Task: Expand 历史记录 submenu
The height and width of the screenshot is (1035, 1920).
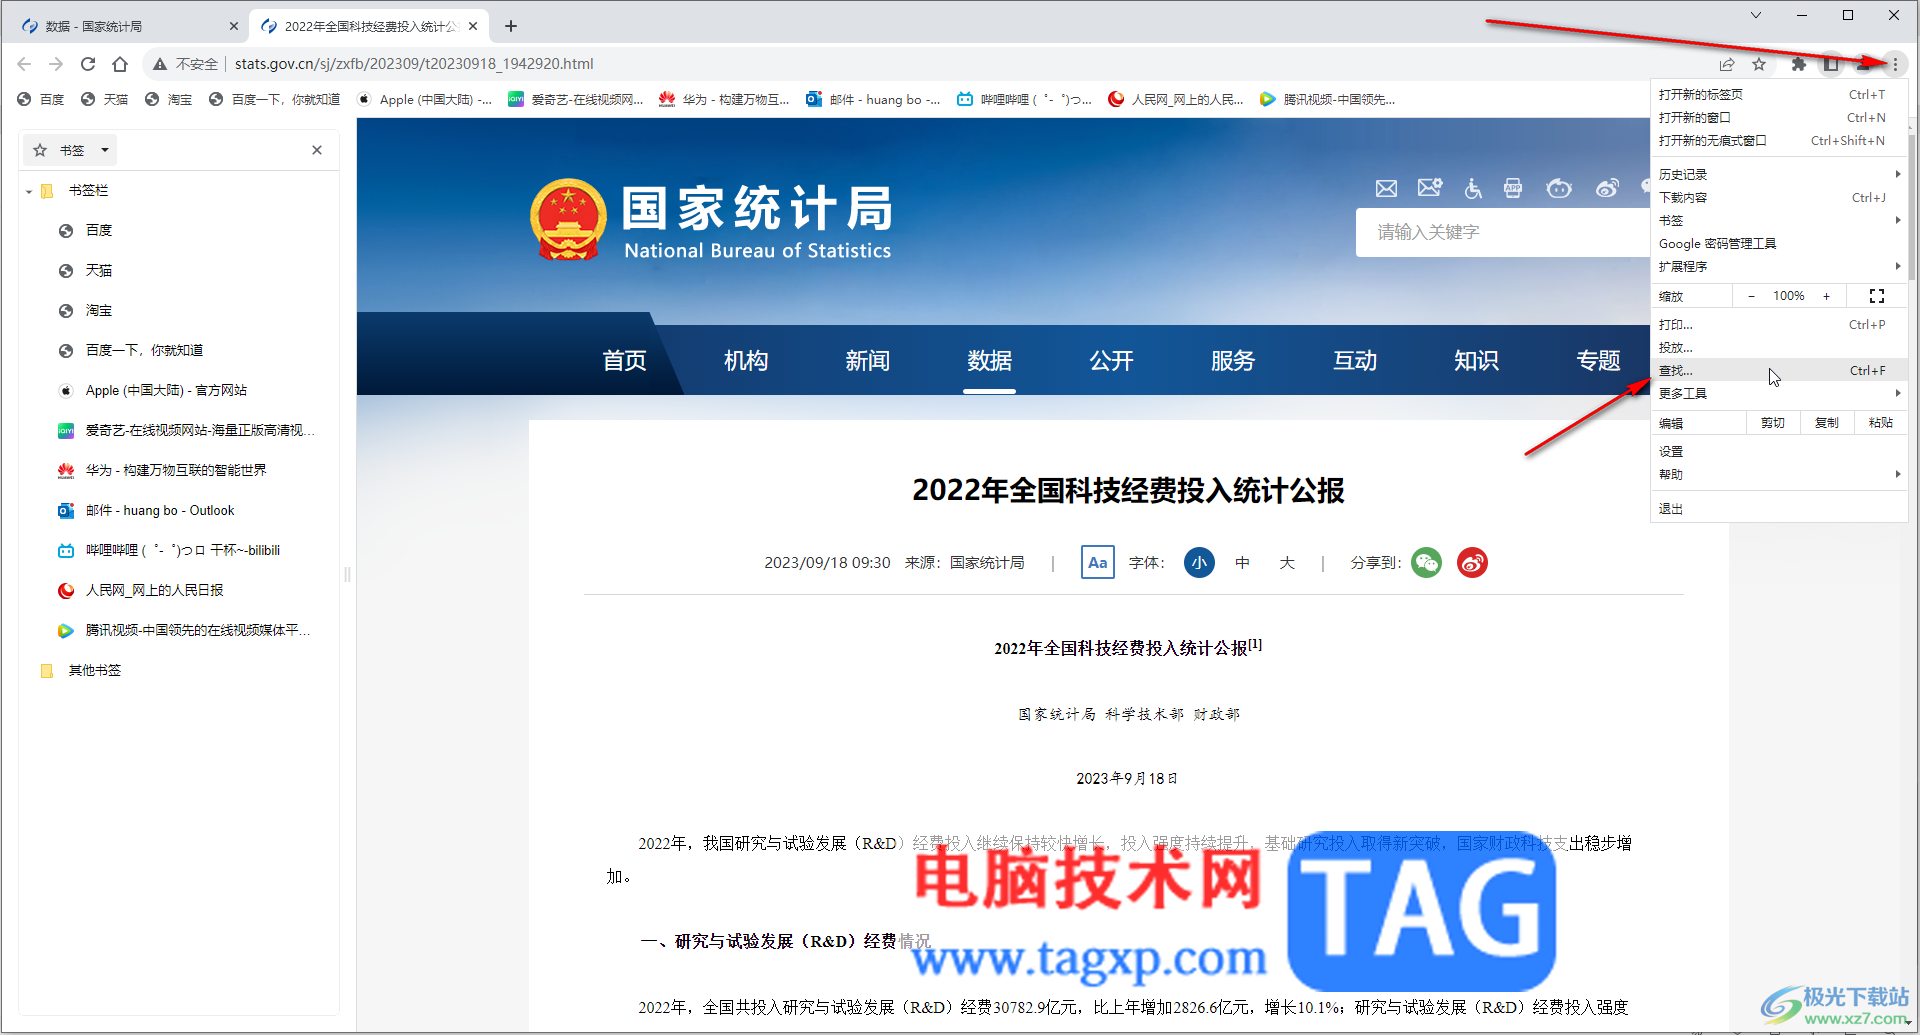Action: (1778, 174)
